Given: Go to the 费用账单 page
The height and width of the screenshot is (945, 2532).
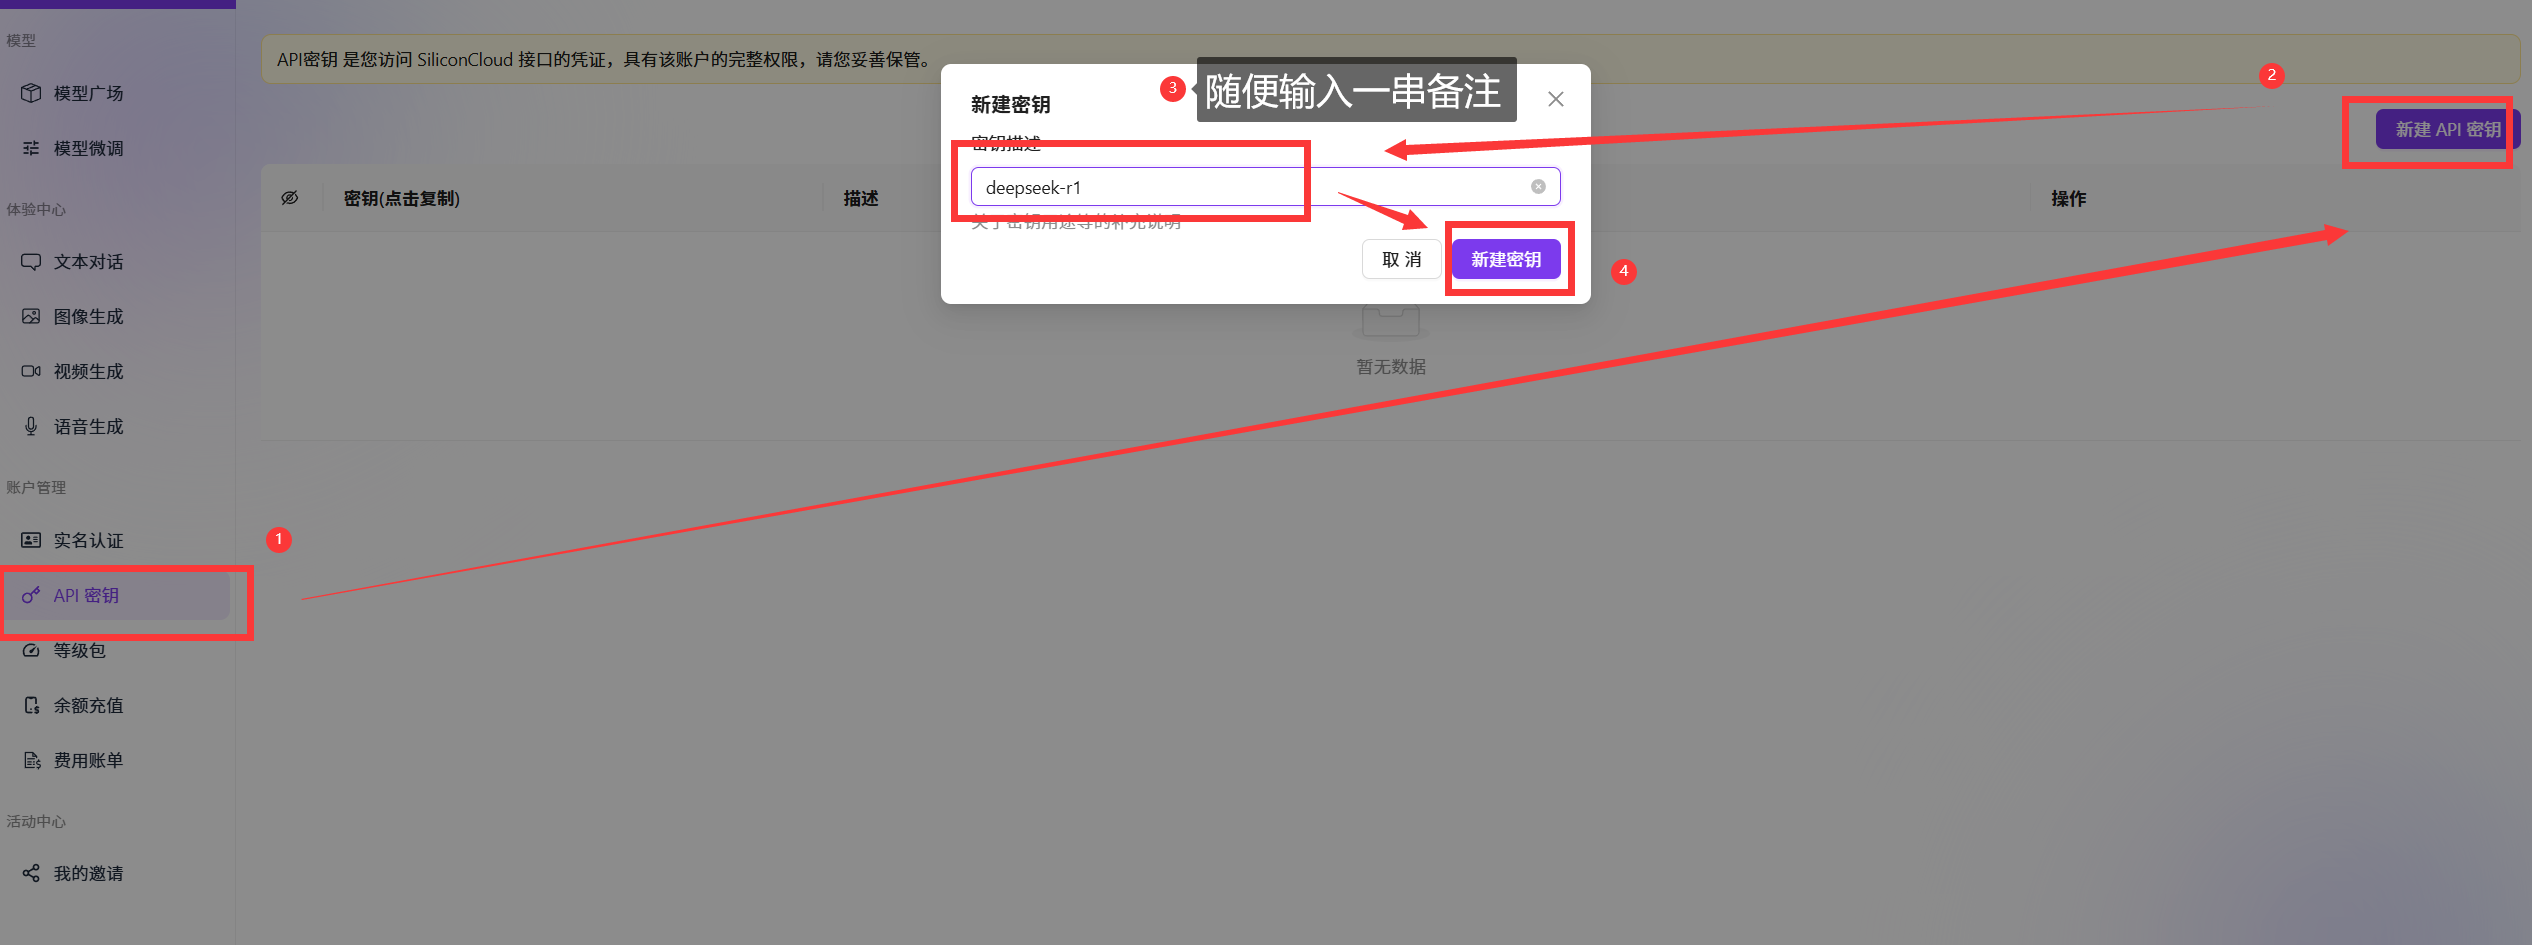Looking at the screenshot, I should [x=88, y=761].
